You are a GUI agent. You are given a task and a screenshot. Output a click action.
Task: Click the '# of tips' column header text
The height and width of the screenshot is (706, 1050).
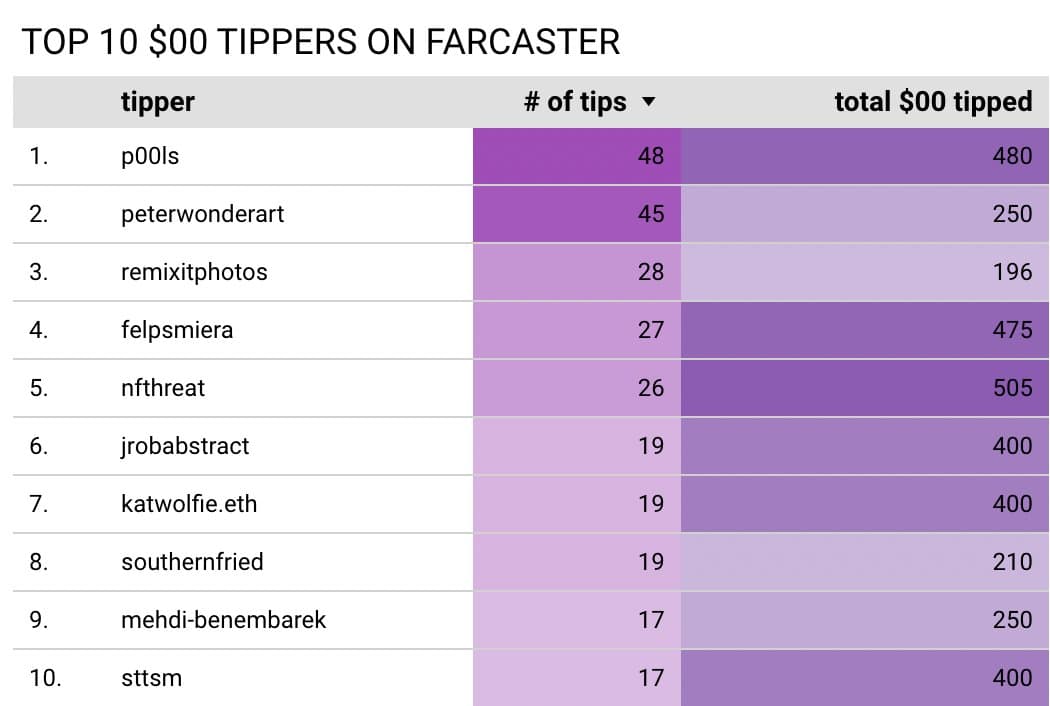tap(575, 102)
